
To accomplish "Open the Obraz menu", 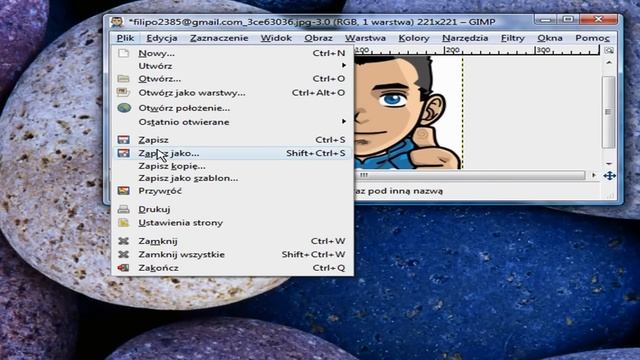I will coord(318,38).
